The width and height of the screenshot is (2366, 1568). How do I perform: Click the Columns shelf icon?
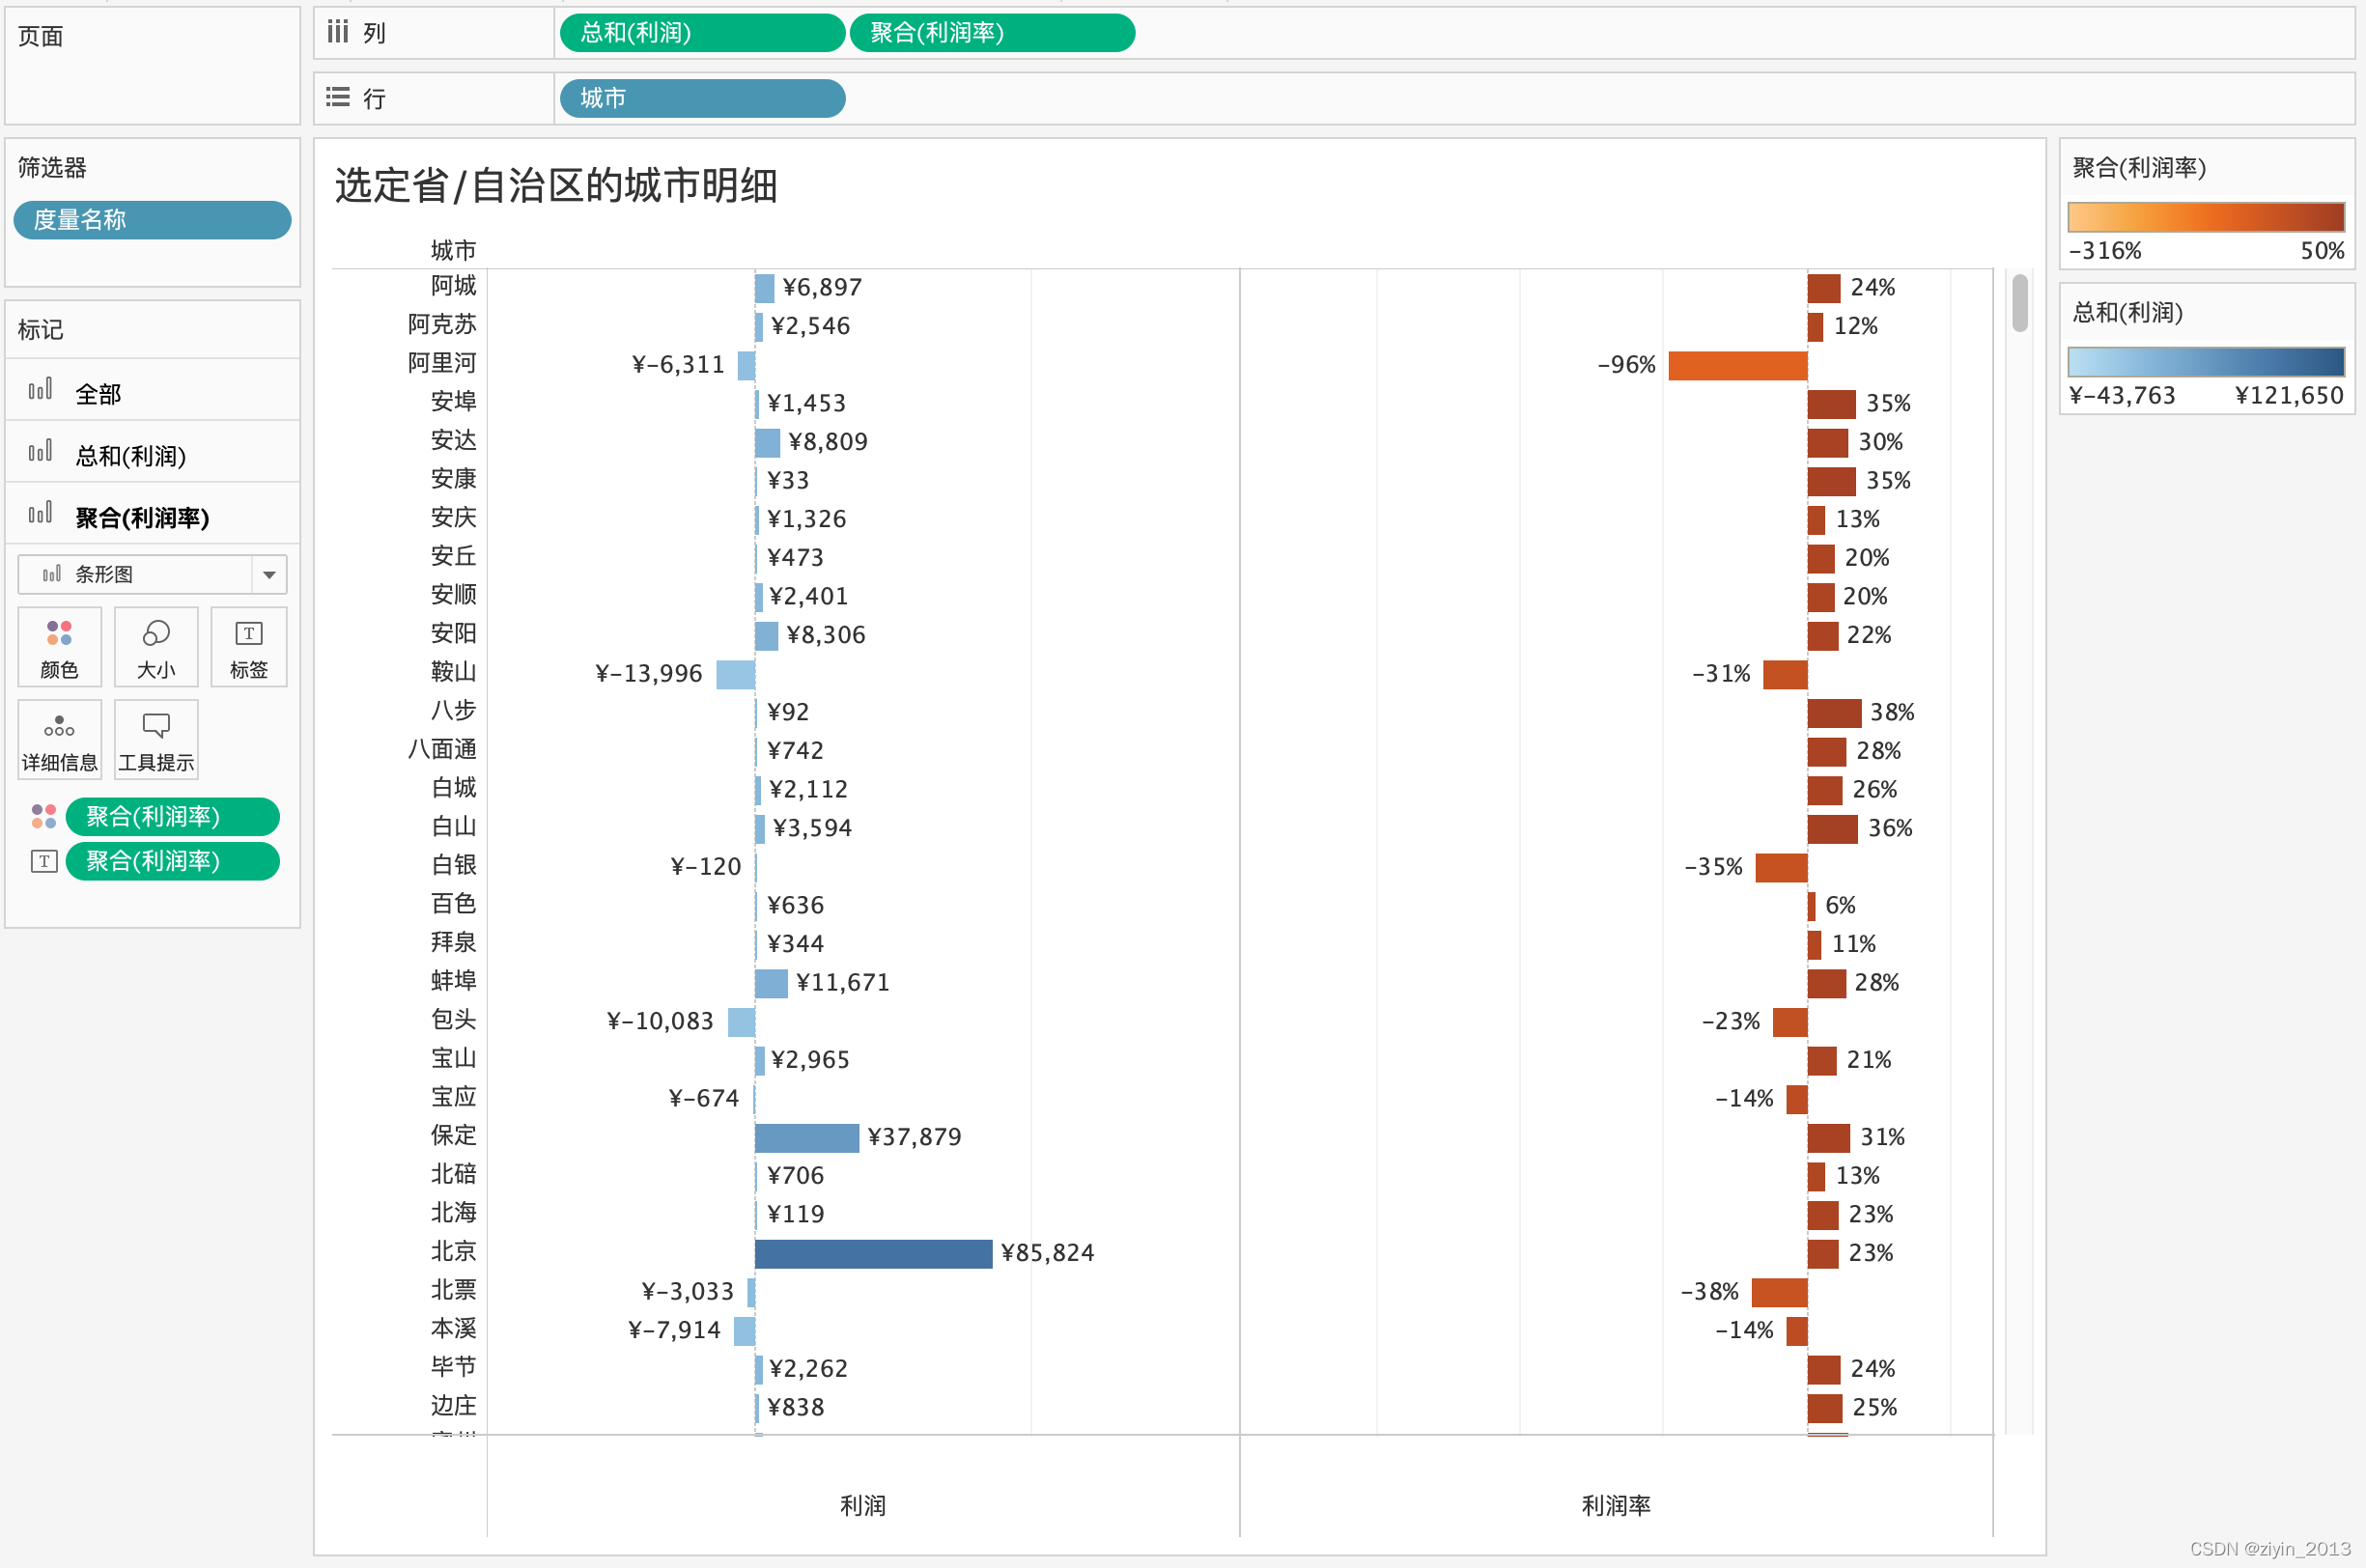(338, 32)
